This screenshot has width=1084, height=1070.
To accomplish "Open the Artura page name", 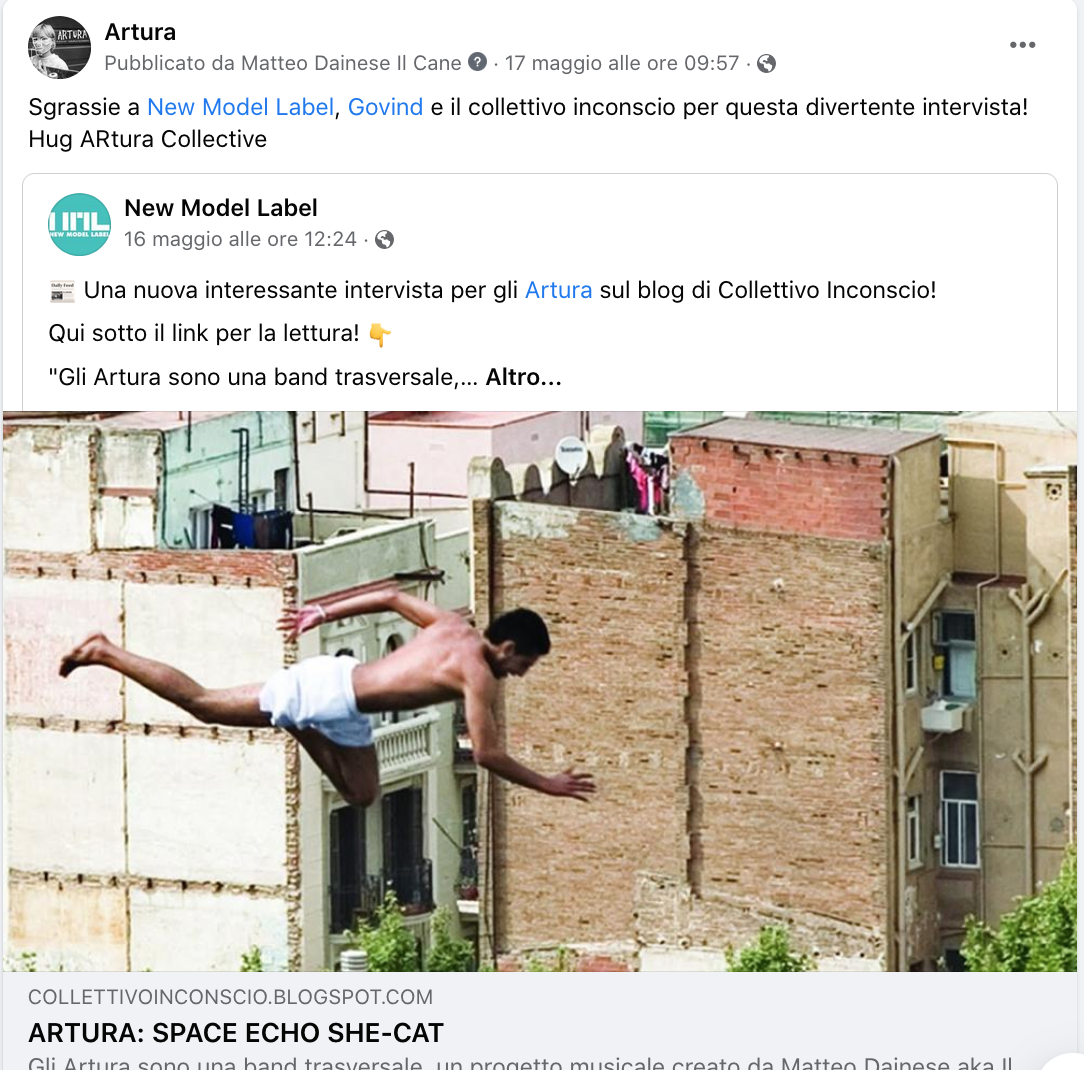I will pyautogui.click(x=140, y=32).
